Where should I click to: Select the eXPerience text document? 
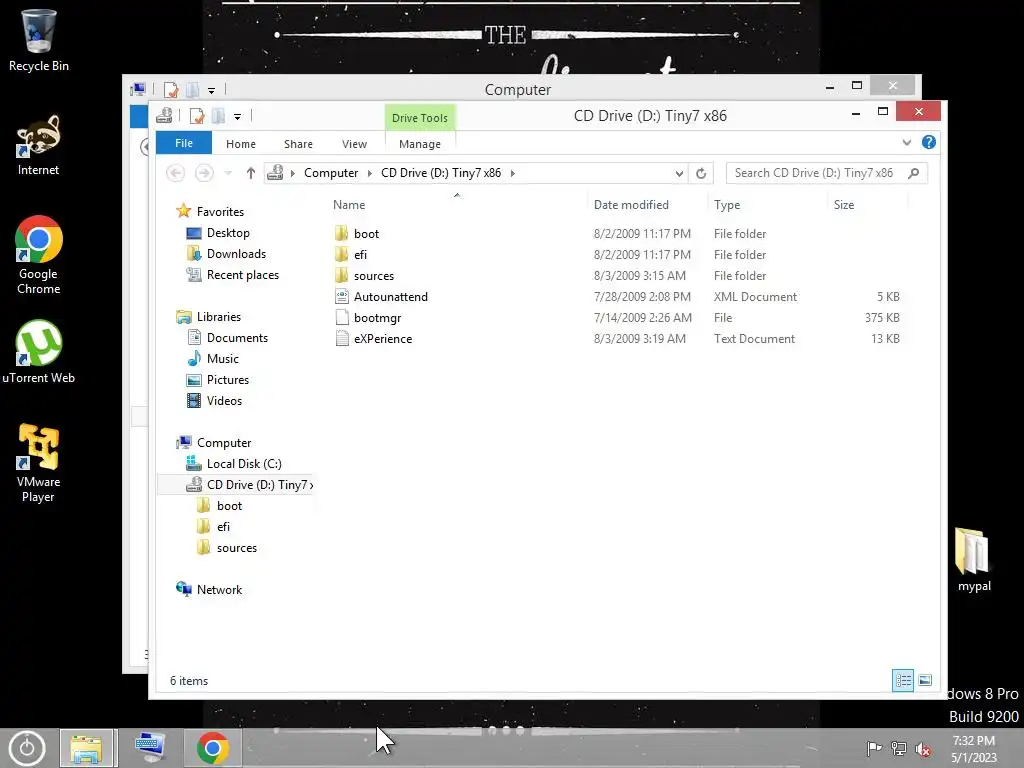[x=383, y=338]
